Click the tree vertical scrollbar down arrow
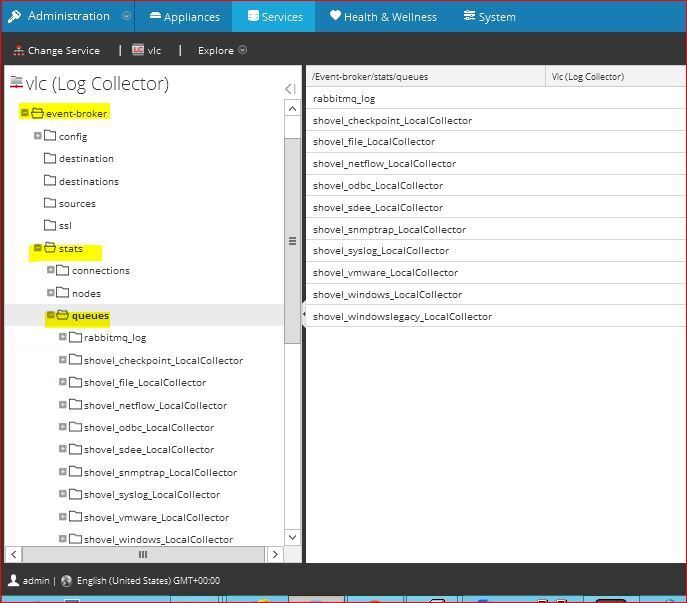The image size is (687, 603). point(292,537)
